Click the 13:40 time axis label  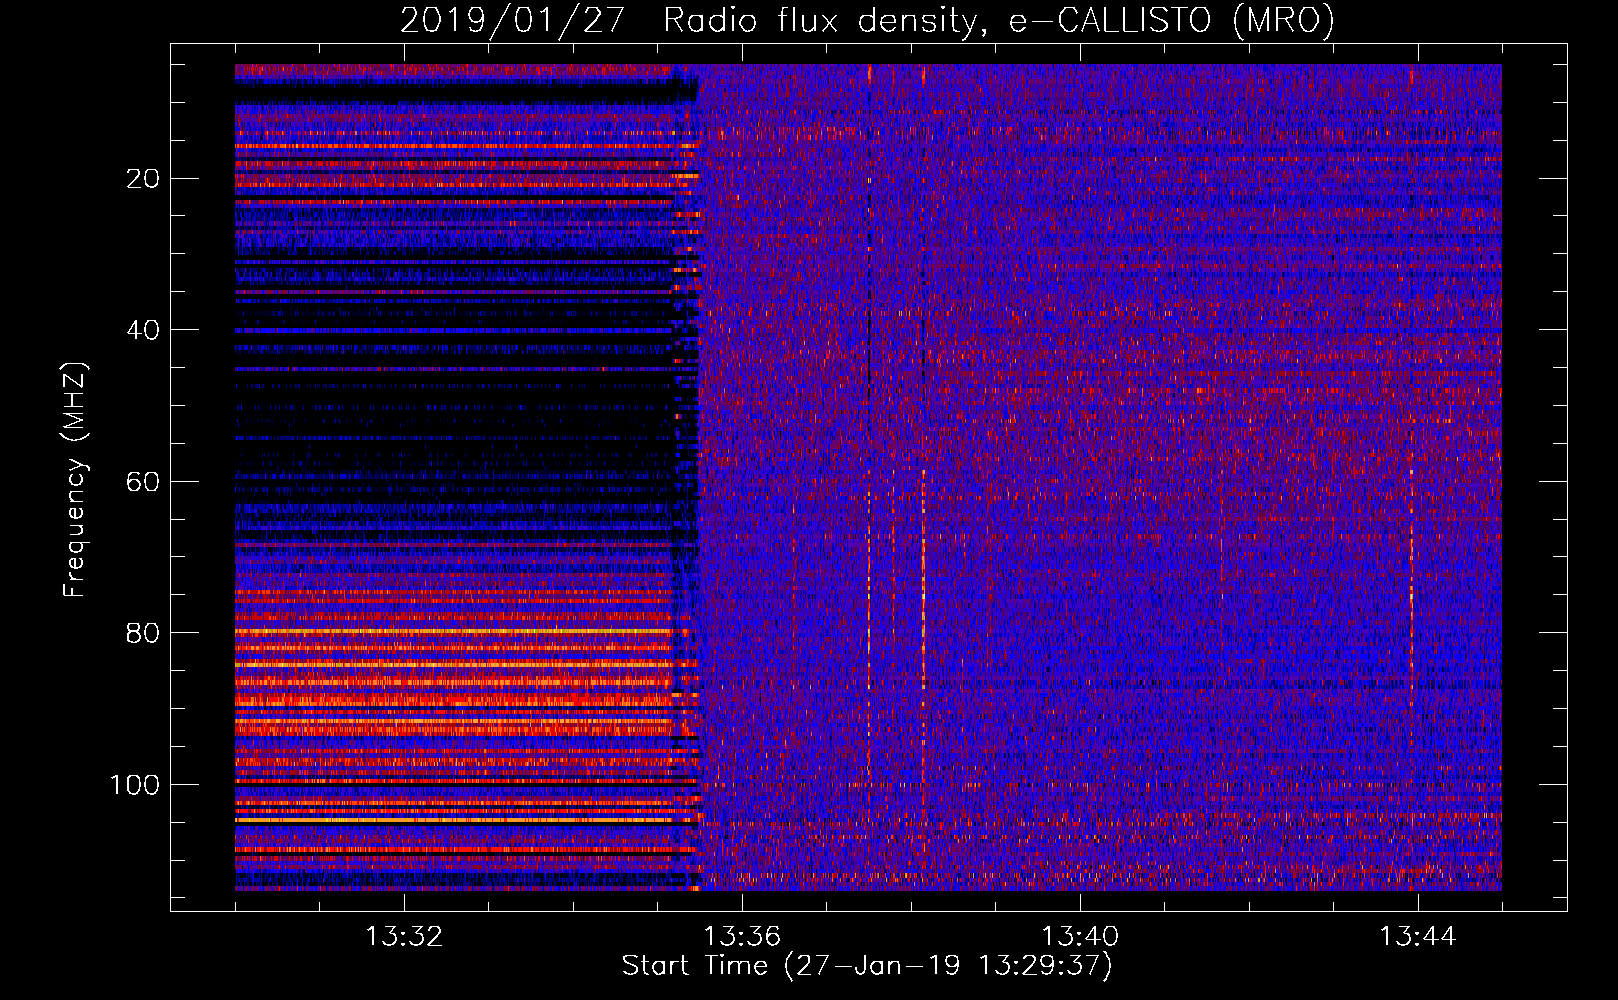(1080, 937)
